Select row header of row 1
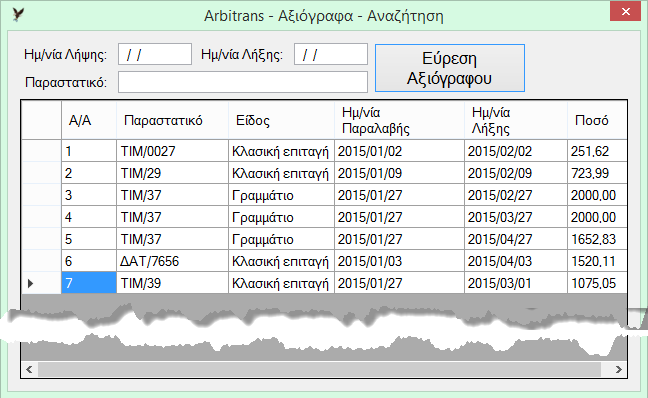 tap(41, 151)
